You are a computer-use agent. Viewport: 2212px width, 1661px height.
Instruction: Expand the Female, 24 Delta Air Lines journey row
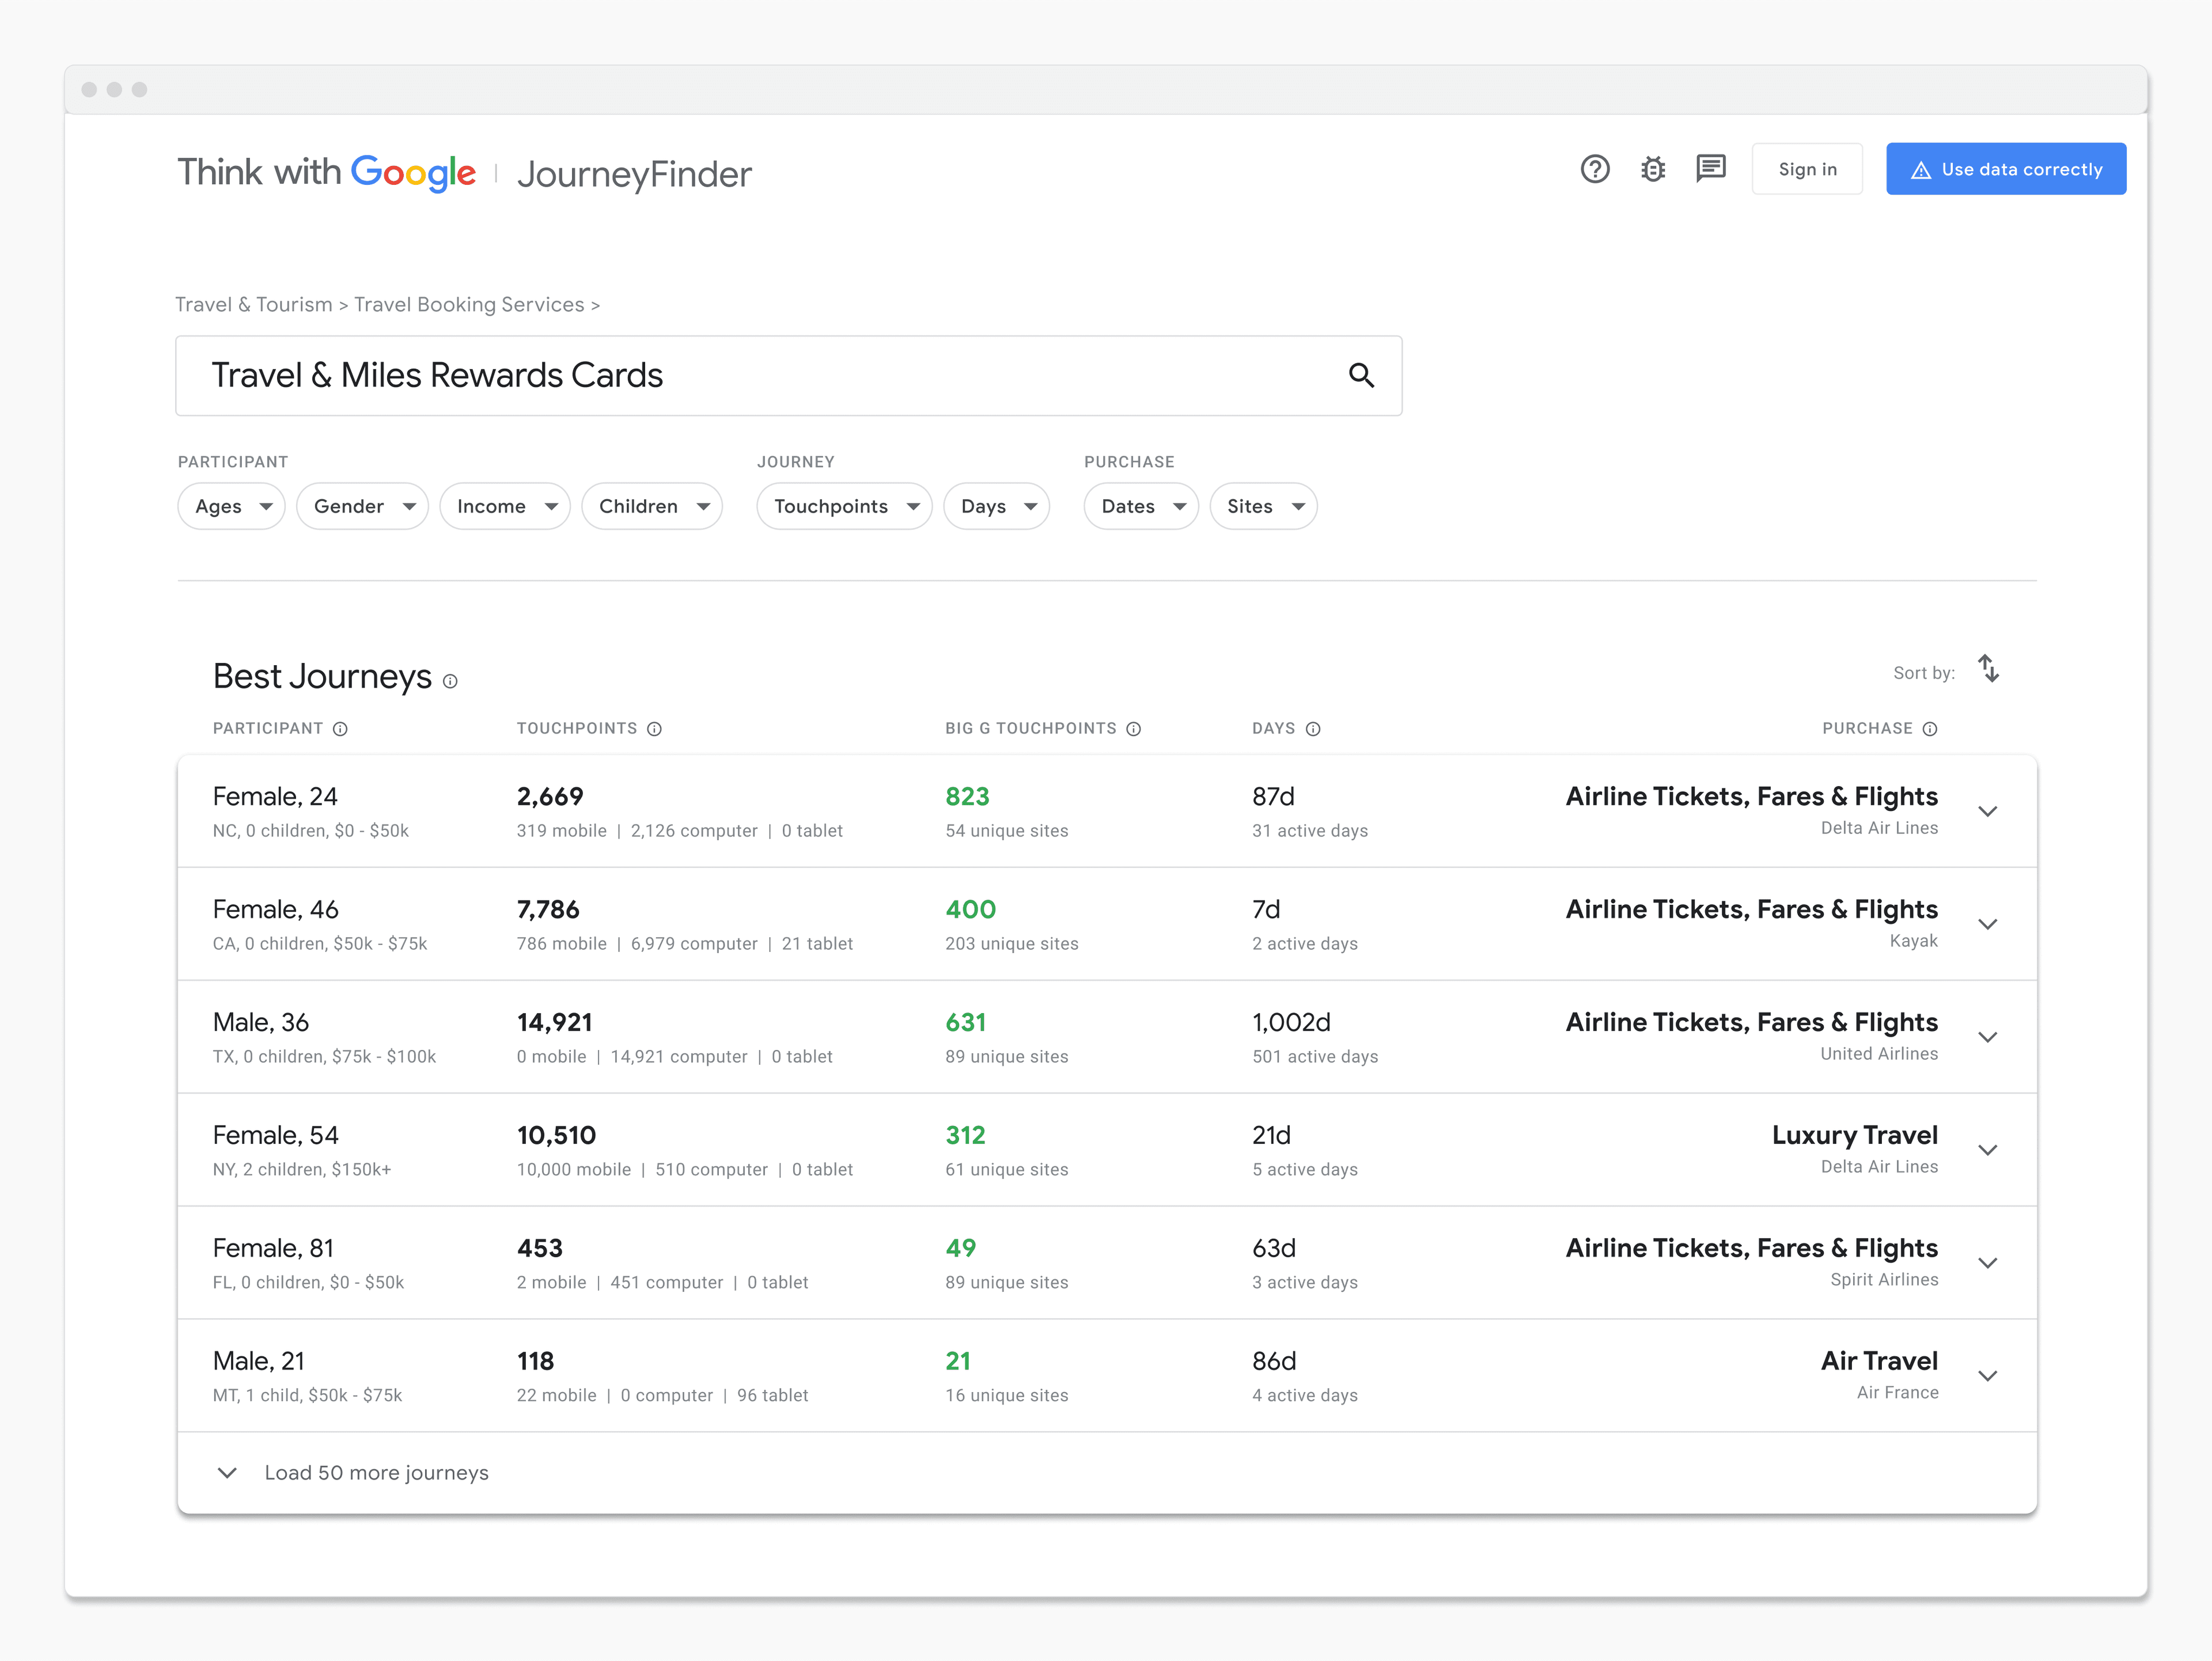[1988, 812]
